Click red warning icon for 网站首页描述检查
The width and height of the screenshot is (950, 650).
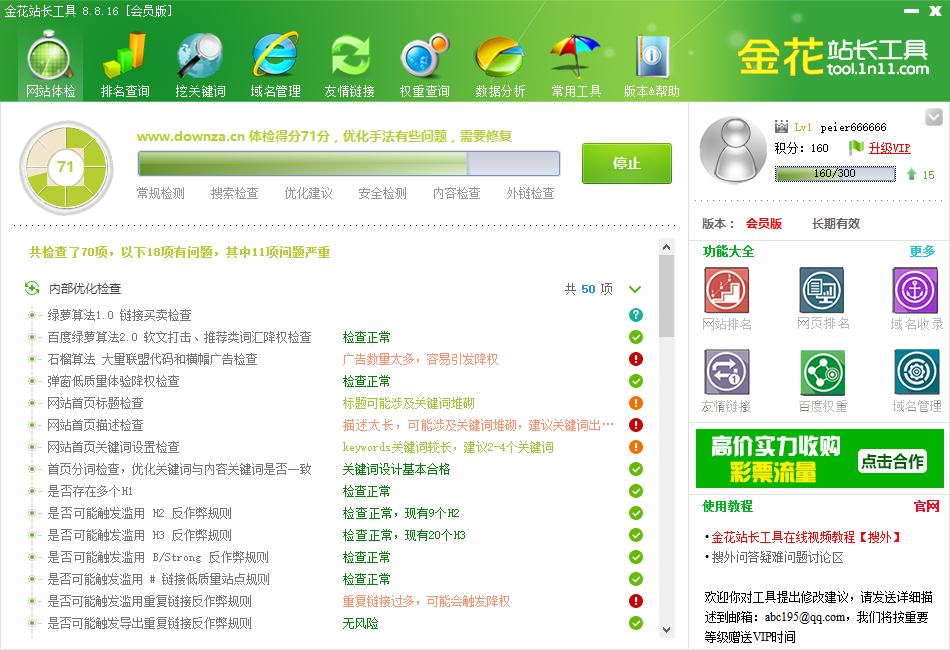click(x=636, y=425)
